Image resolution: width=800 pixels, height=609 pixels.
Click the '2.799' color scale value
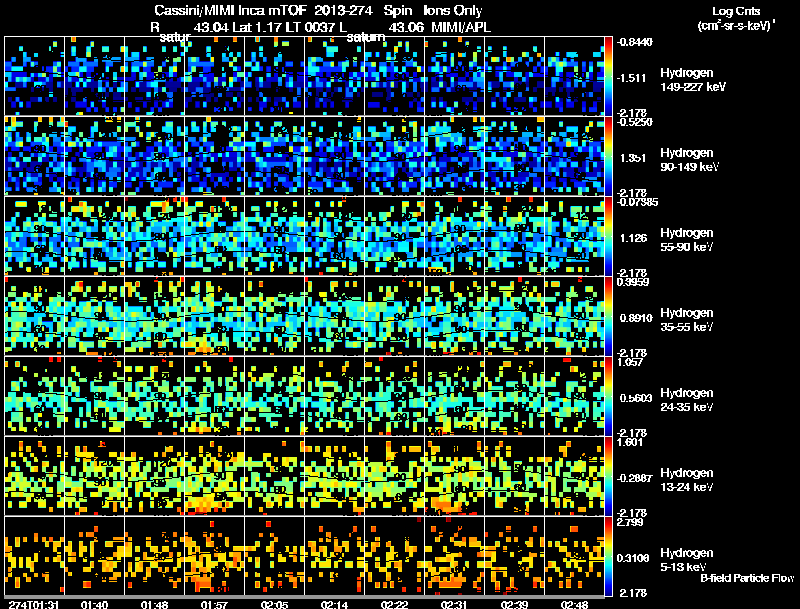tap(630, 522)
